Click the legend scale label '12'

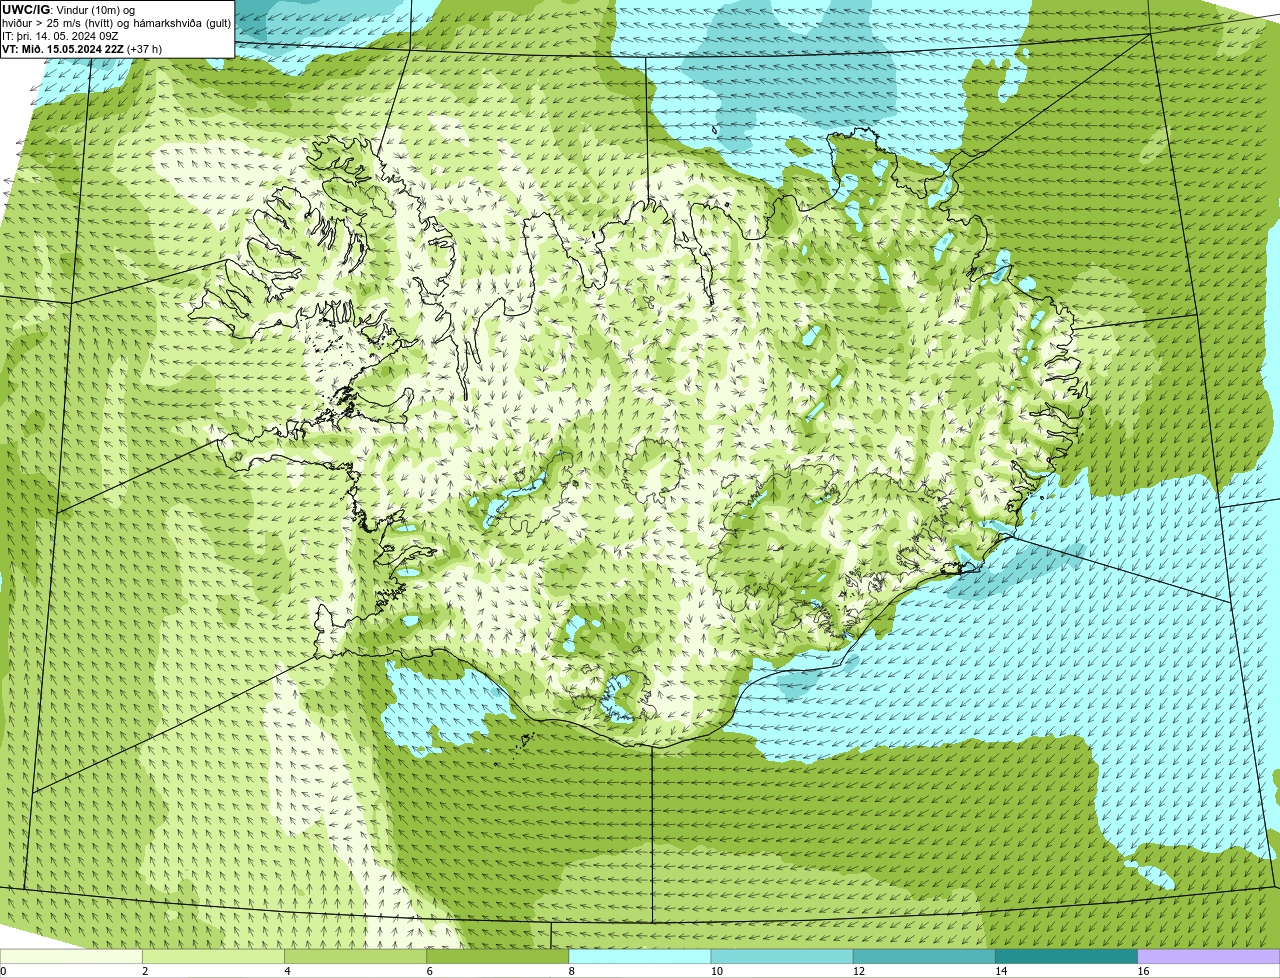[x=858, y=971]
